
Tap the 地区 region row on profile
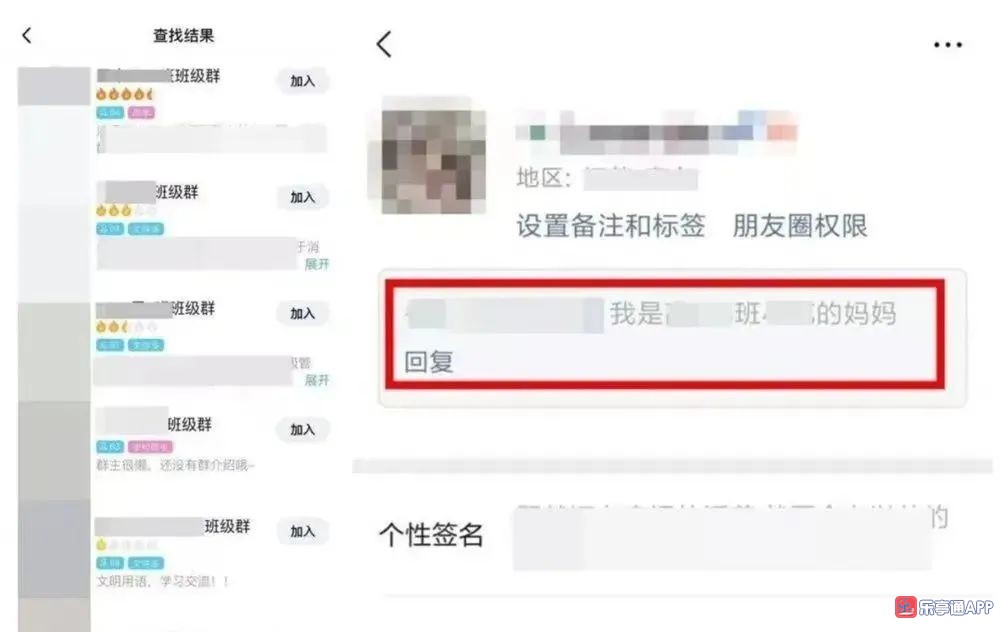[607, 177]
